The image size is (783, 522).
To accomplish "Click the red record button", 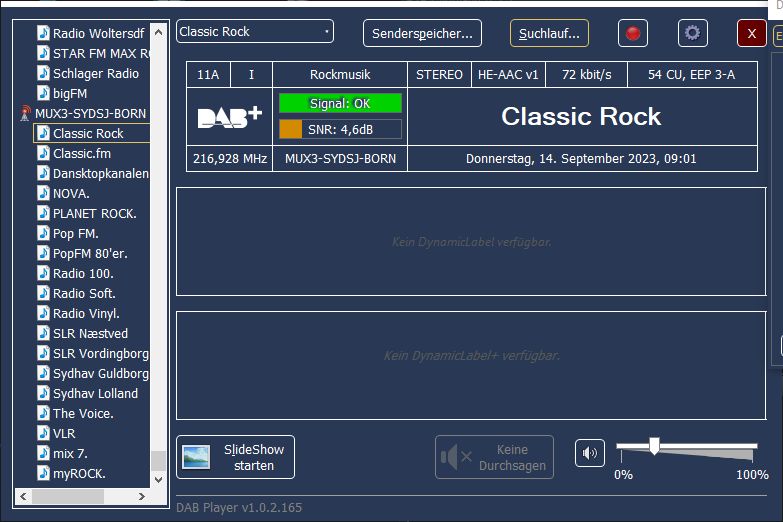I will pyautogui.click(x=632, y=33).
